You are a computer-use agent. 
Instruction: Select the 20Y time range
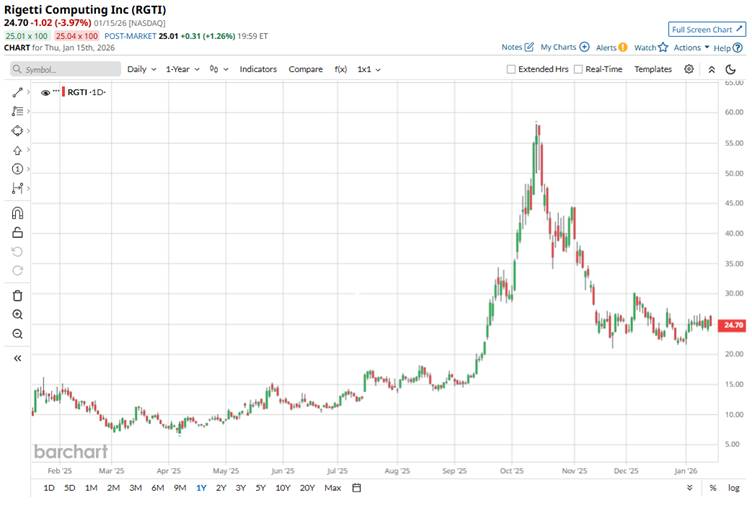tap(307, 488)
